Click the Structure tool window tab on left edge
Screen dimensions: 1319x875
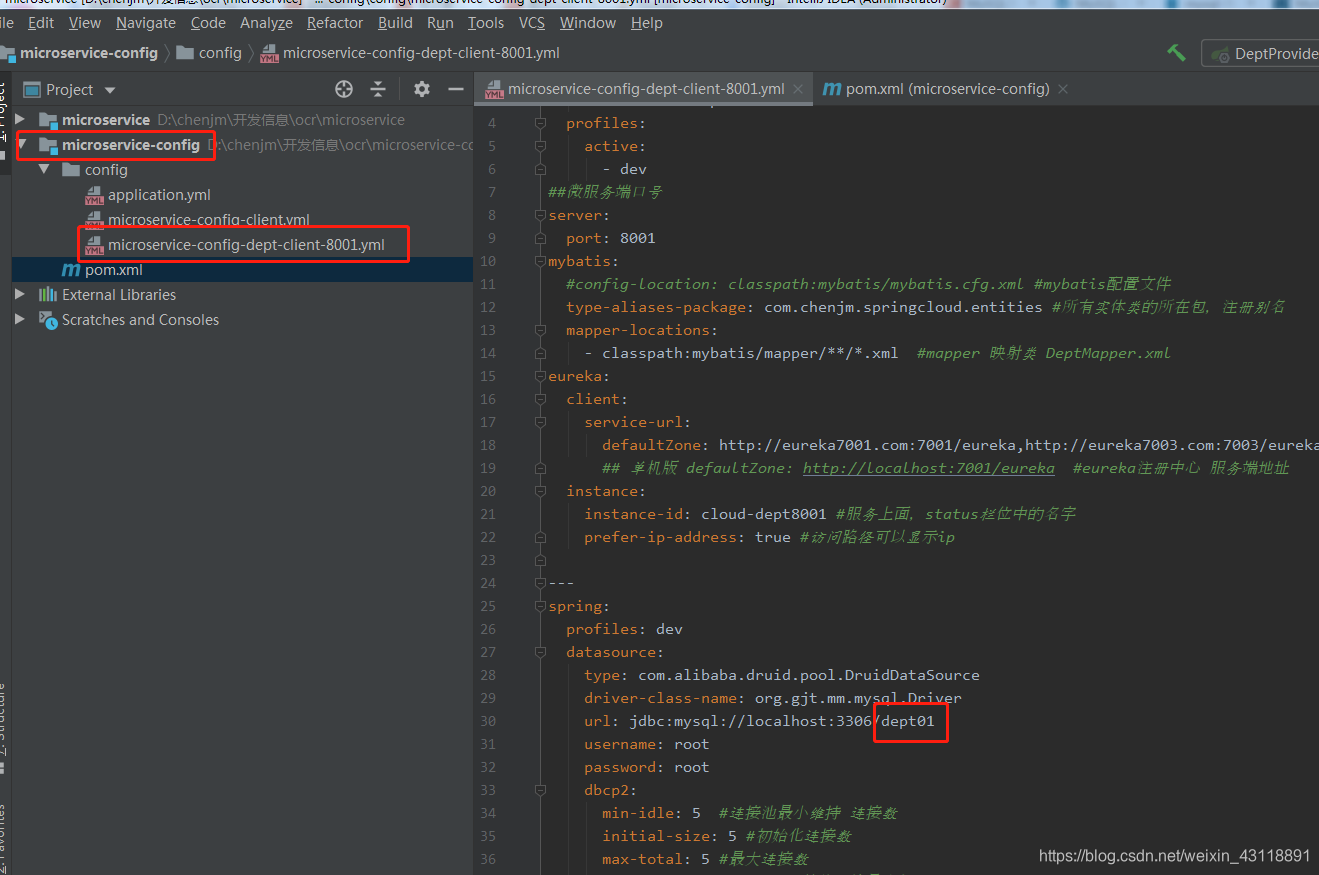click(3, 728)
